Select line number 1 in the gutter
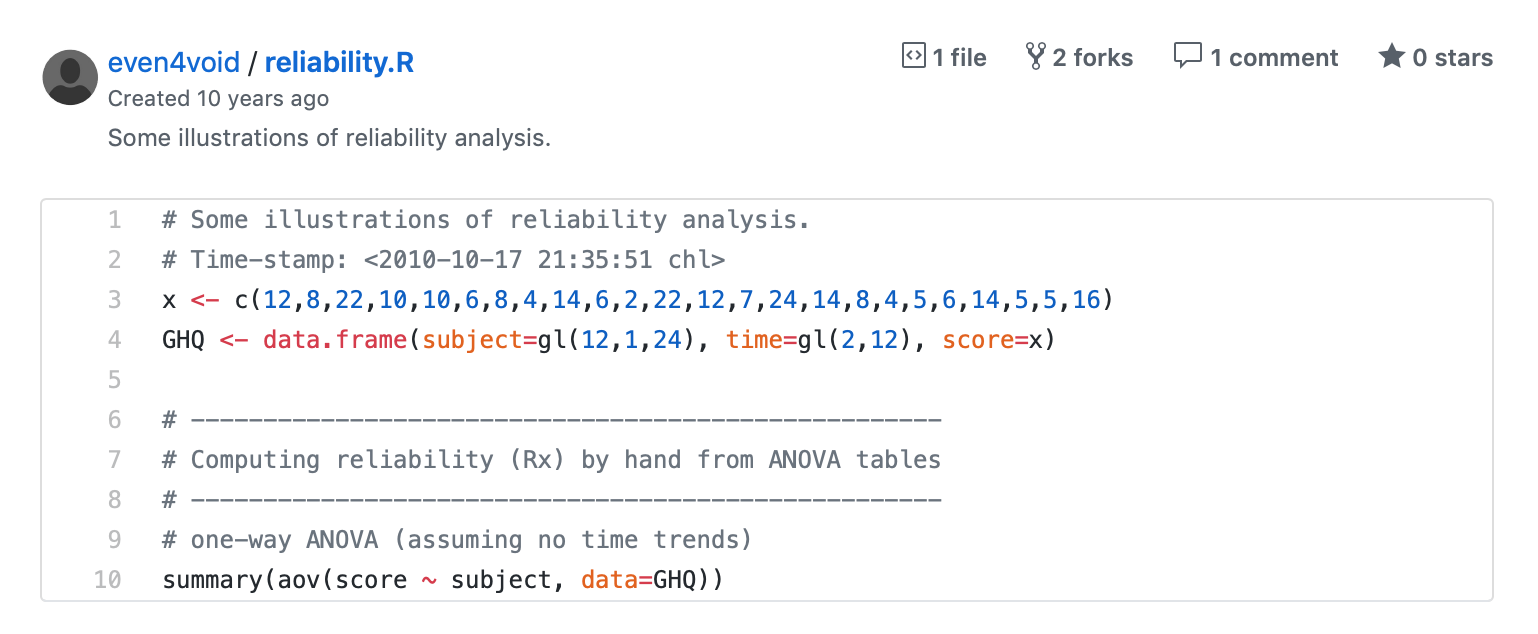The image size is (1538, 634). click(114, 220)
